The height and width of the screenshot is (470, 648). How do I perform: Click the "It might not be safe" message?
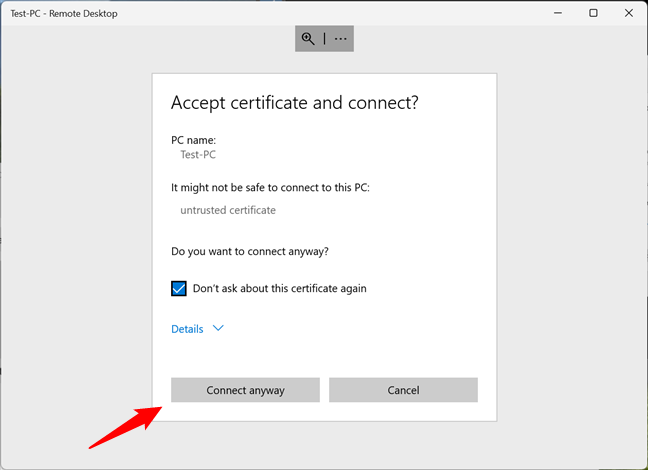point(270,188)
